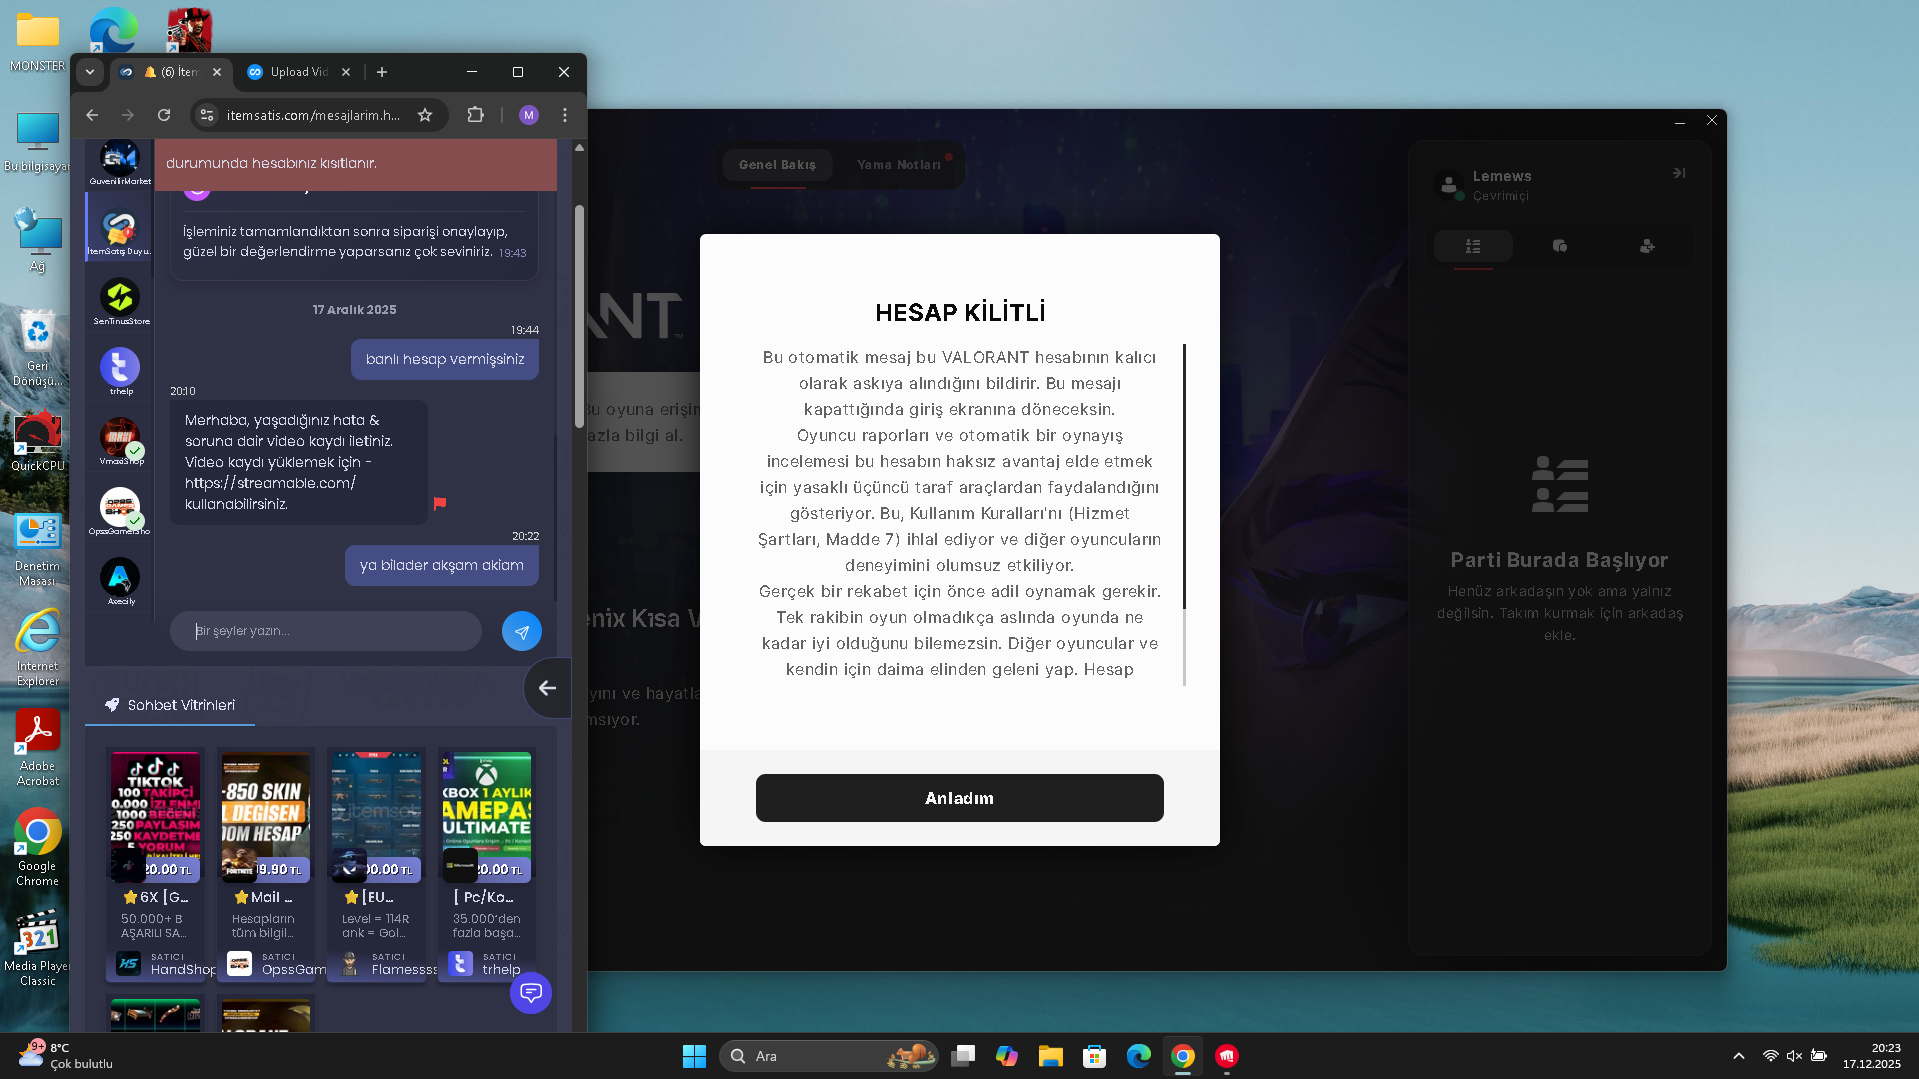This screenshot has height=1079, width=1919.
Task: Expand the Chrome tab search dropdown
Action: click(x=90, y=72)
